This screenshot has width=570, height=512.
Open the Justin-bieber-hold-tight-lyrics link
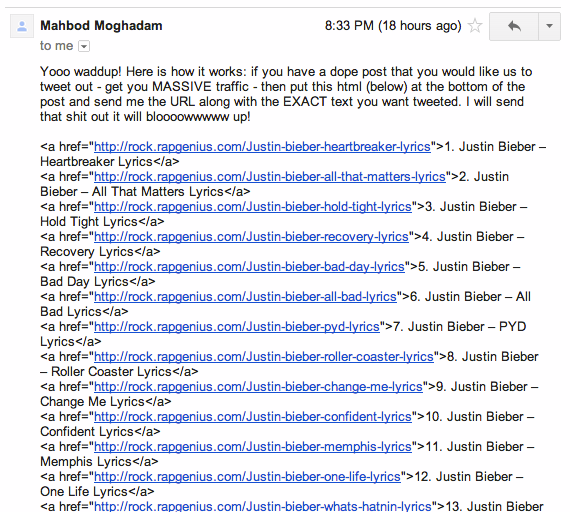253,207
